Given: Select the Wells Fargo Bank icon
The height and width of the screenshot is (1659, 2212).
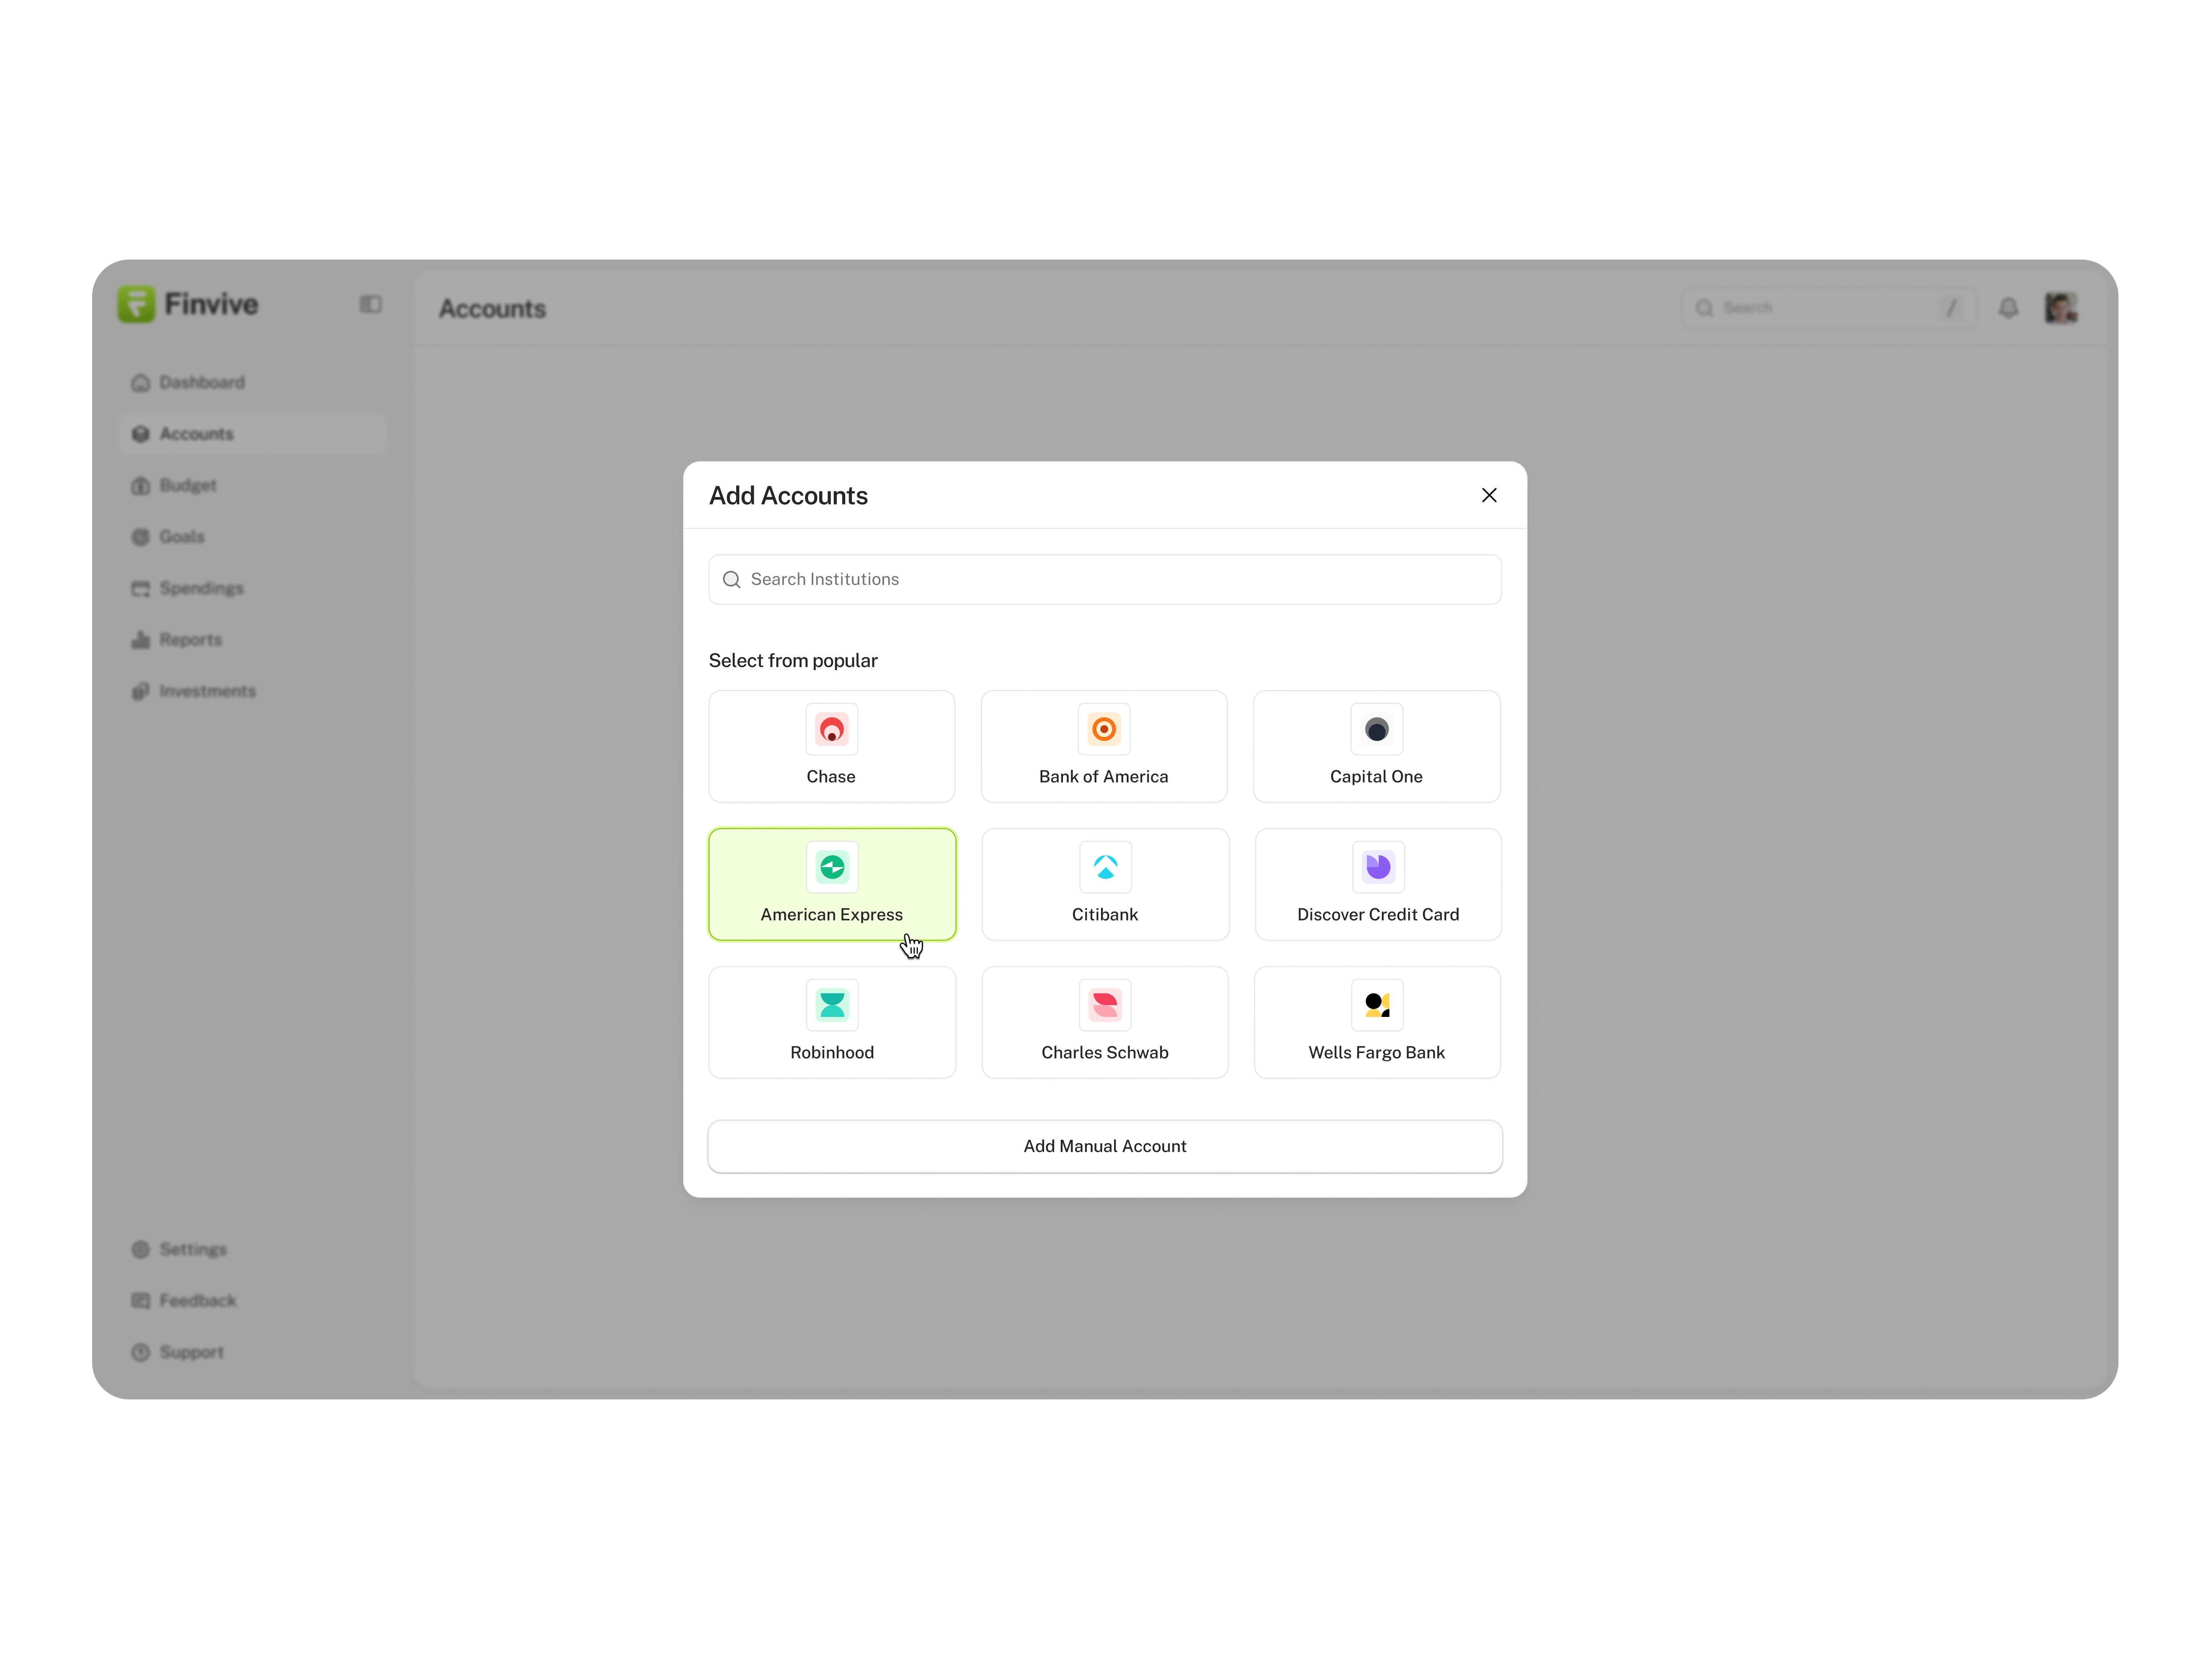Looking at the screenshot, I should pos(1378,1004).
